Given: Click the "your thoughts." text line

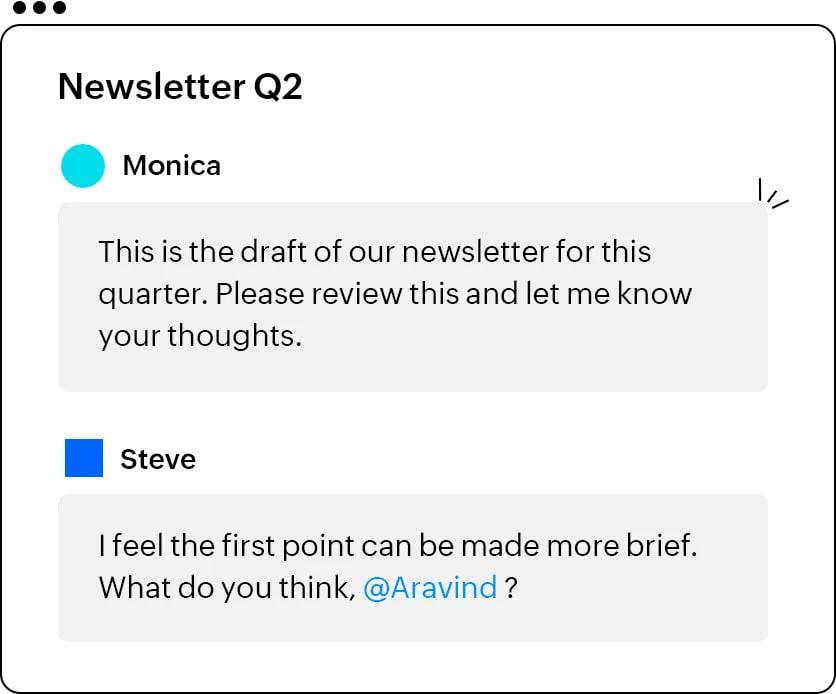Looking at the screenshot, I should point(199,336).
